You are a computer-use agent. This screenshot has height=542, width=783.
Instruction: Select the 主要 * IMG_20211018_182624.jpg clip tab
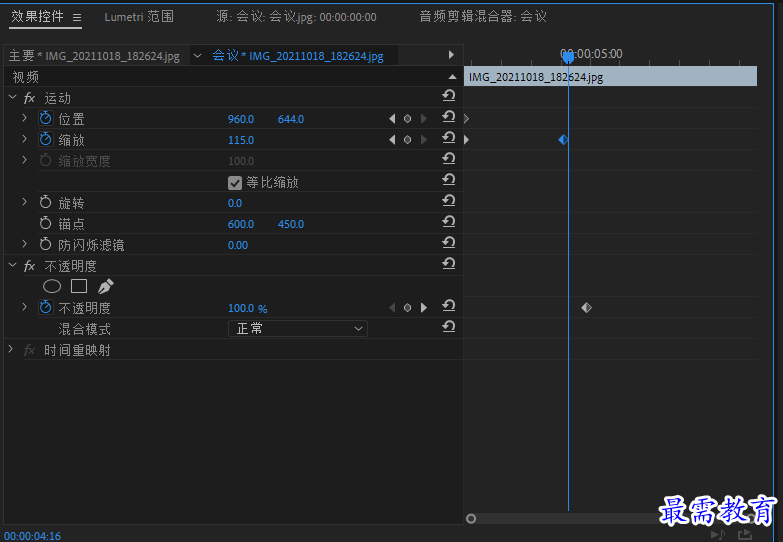94,55
